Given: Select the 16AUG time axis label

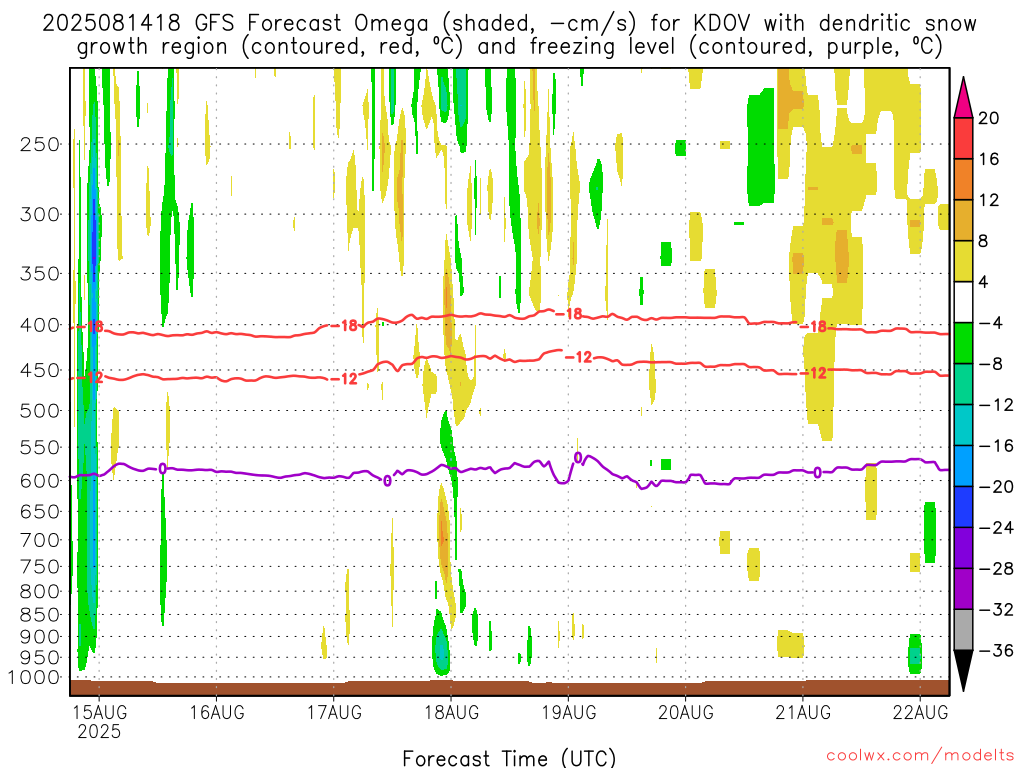Looking at the screenshot, I should click(x=217, y=712).
